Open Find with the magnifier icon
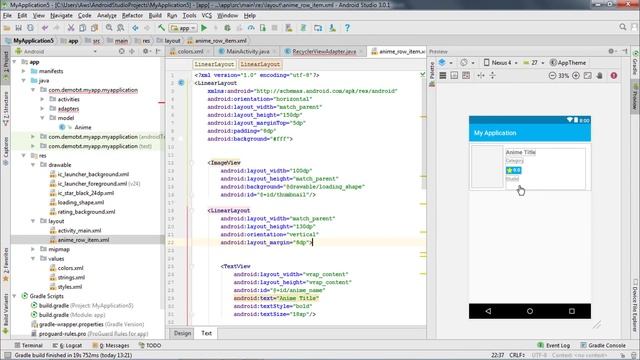640x360 pixels. click(x=109, y=28)
